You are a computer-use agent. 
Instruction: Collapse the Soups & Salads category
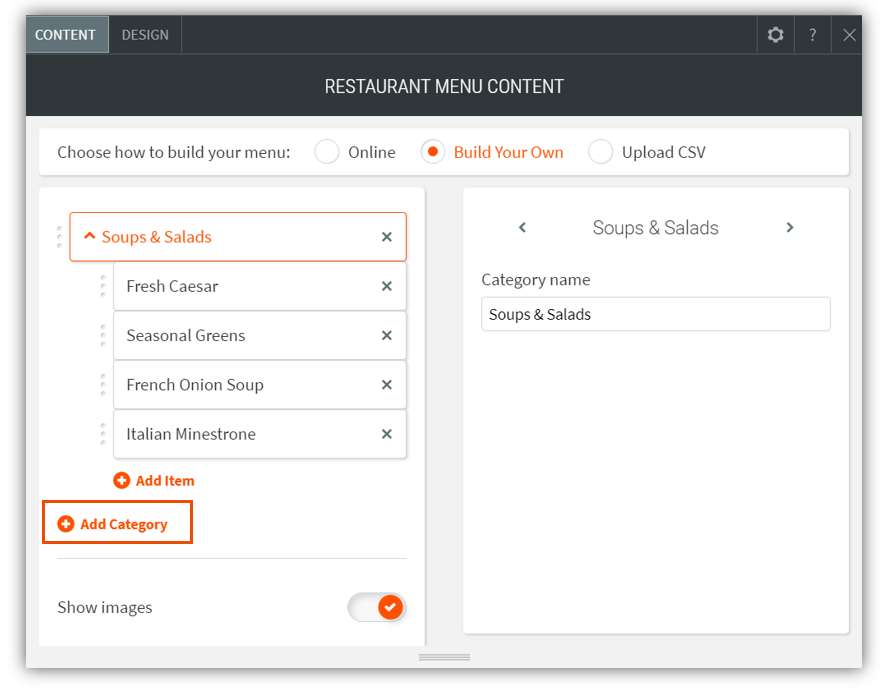point(90,237)
